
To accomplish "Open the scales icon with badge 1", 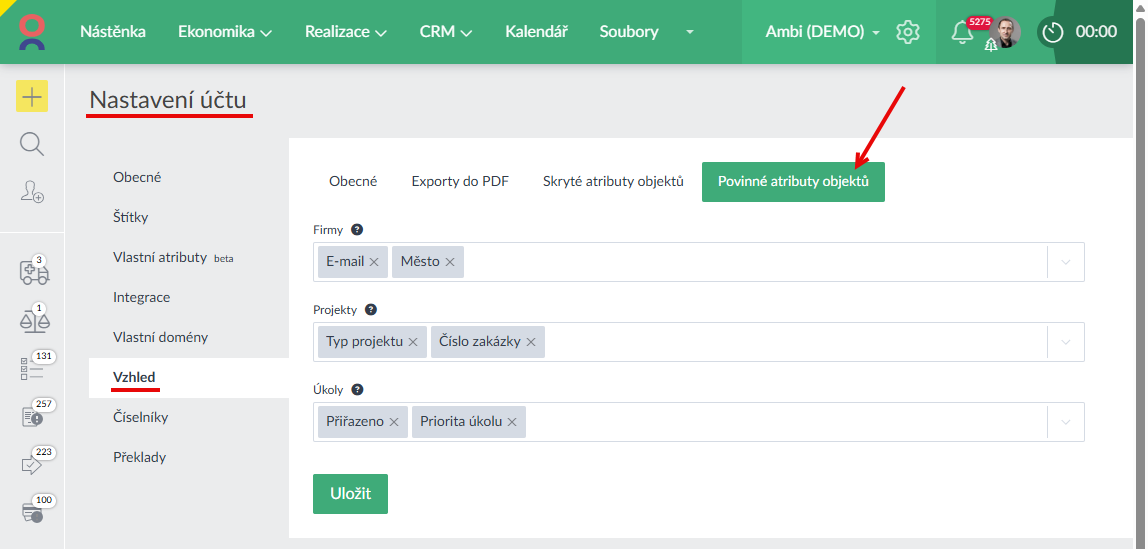I will click(x=34, y=320).
